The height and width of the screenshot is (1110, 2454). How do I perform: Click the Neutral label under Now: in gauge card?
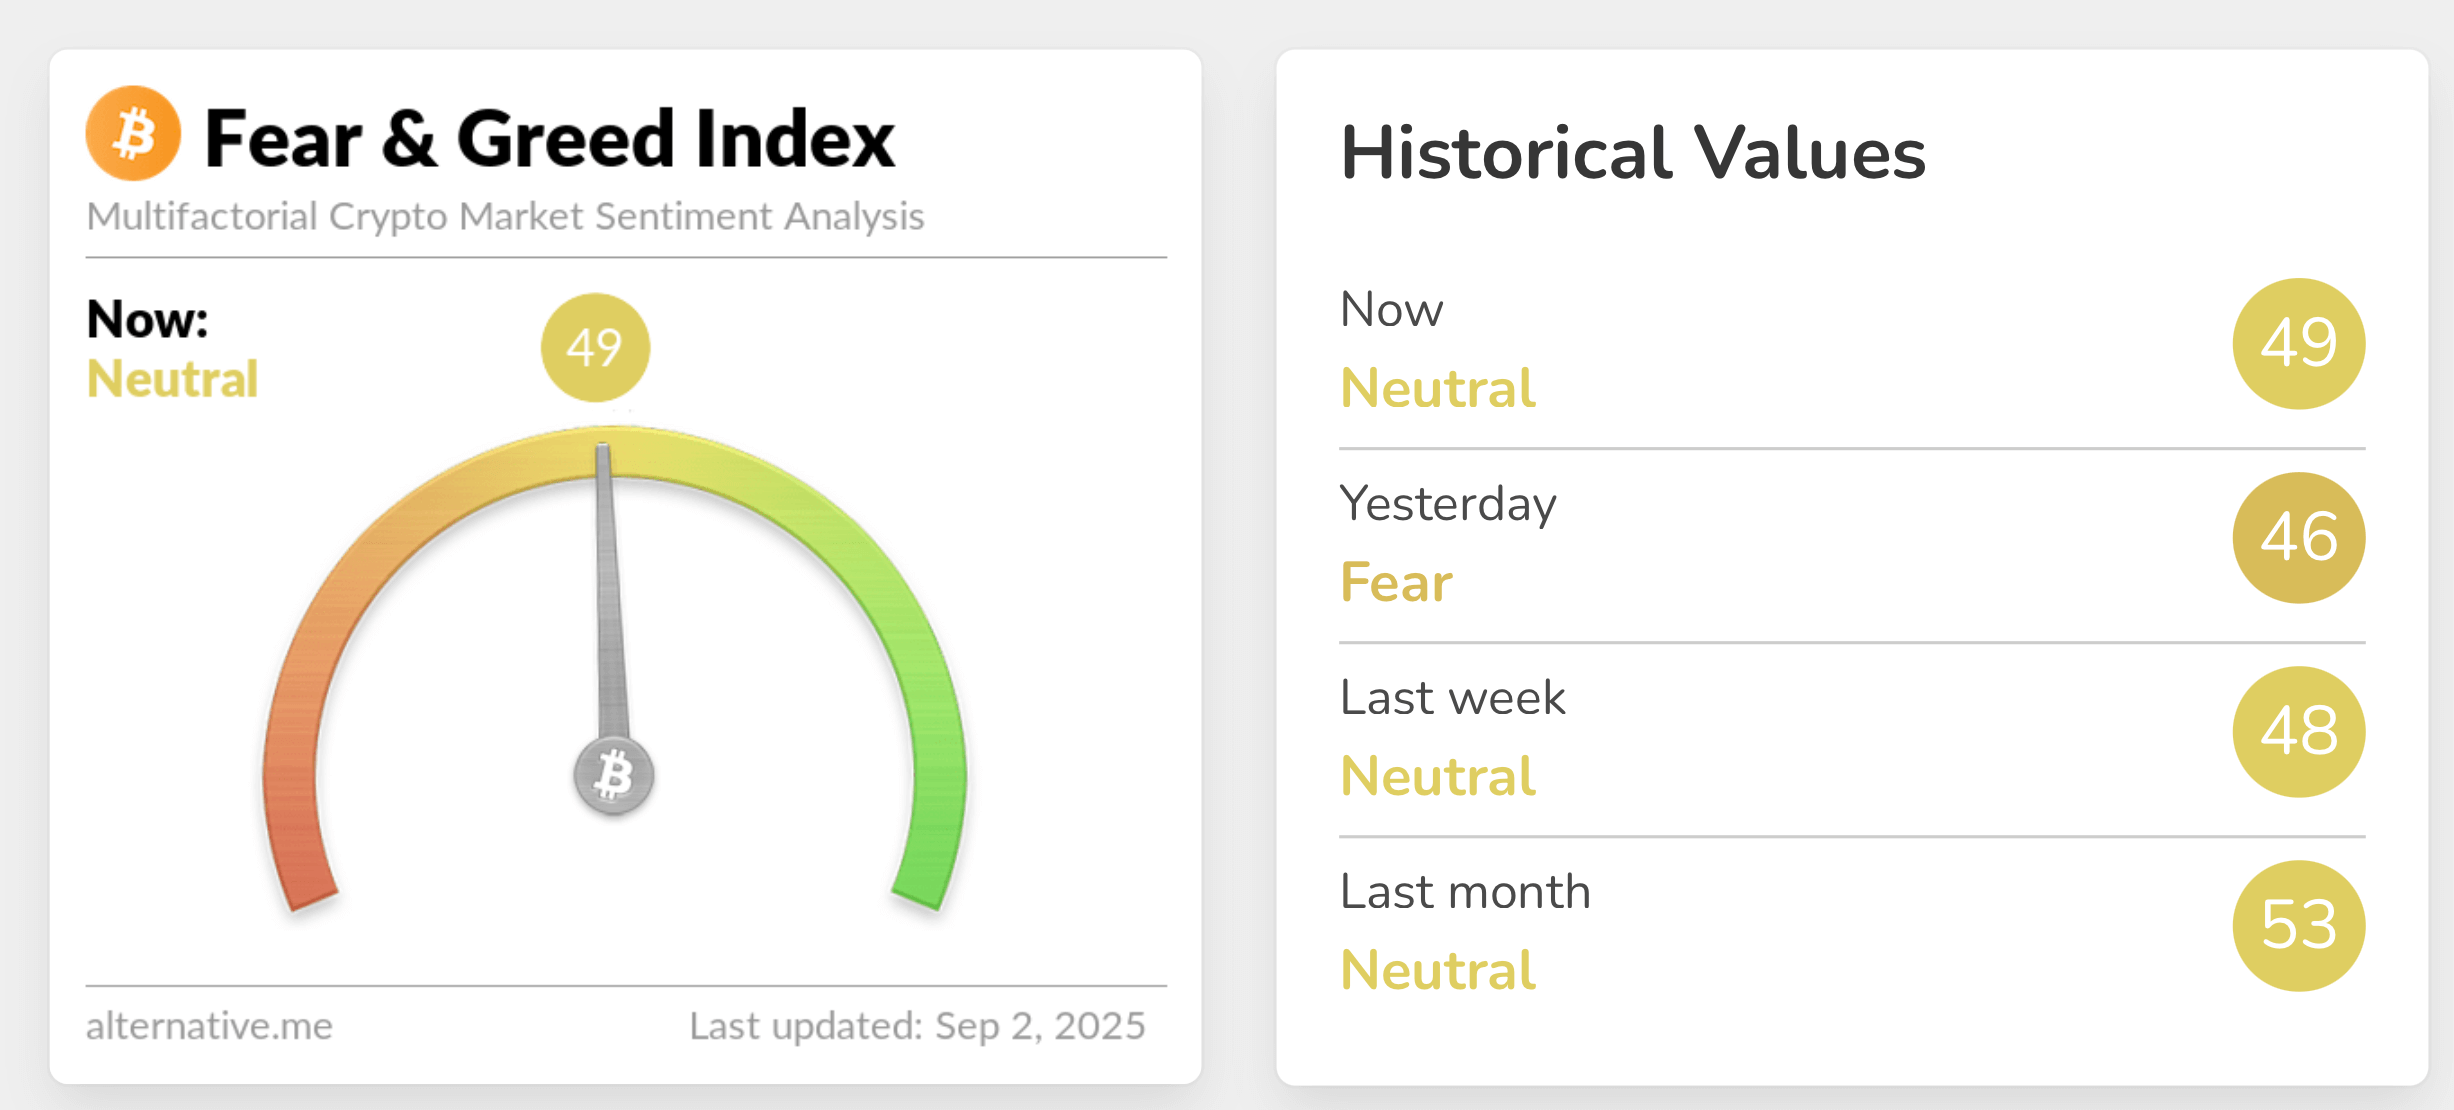[173, 379]
